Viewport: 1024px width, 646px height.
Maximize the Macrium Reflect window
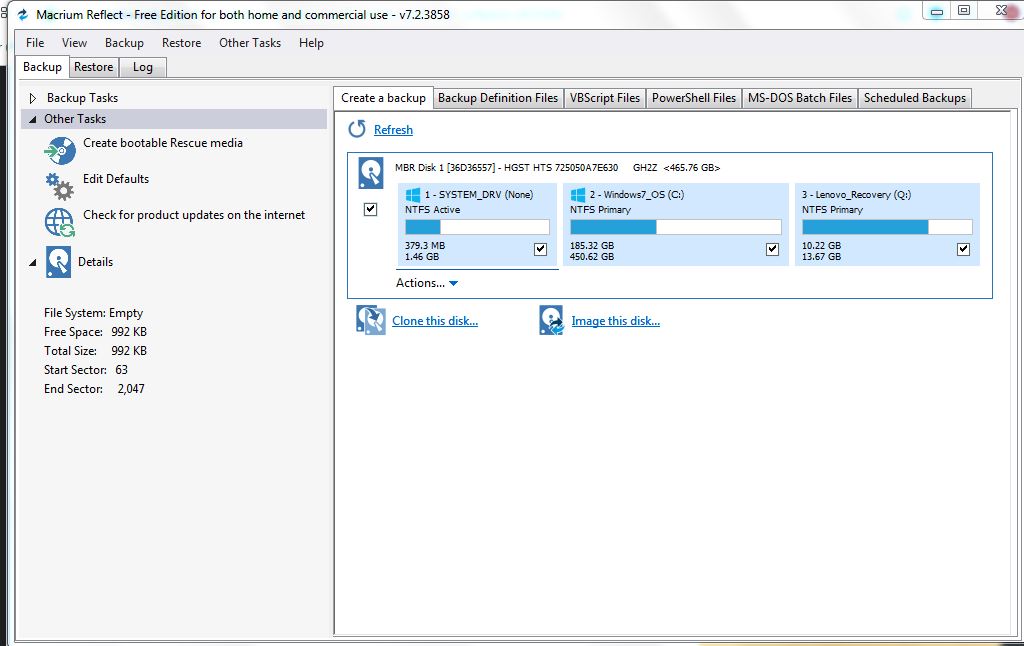(x=964, y=10)
